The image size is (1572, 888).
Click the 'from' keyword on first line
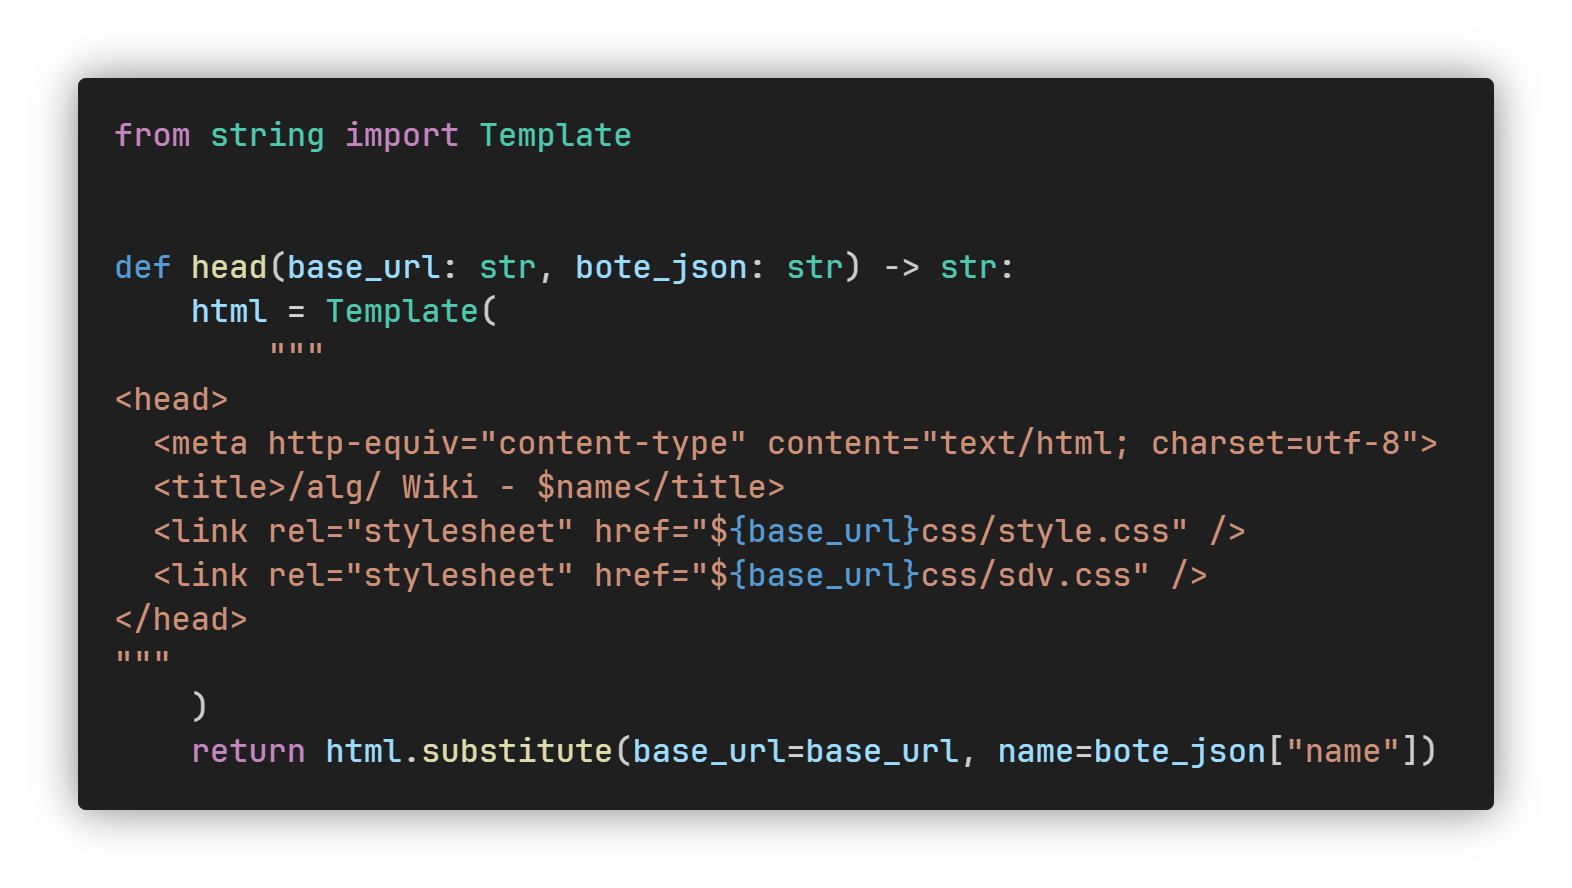coord(152,135)
